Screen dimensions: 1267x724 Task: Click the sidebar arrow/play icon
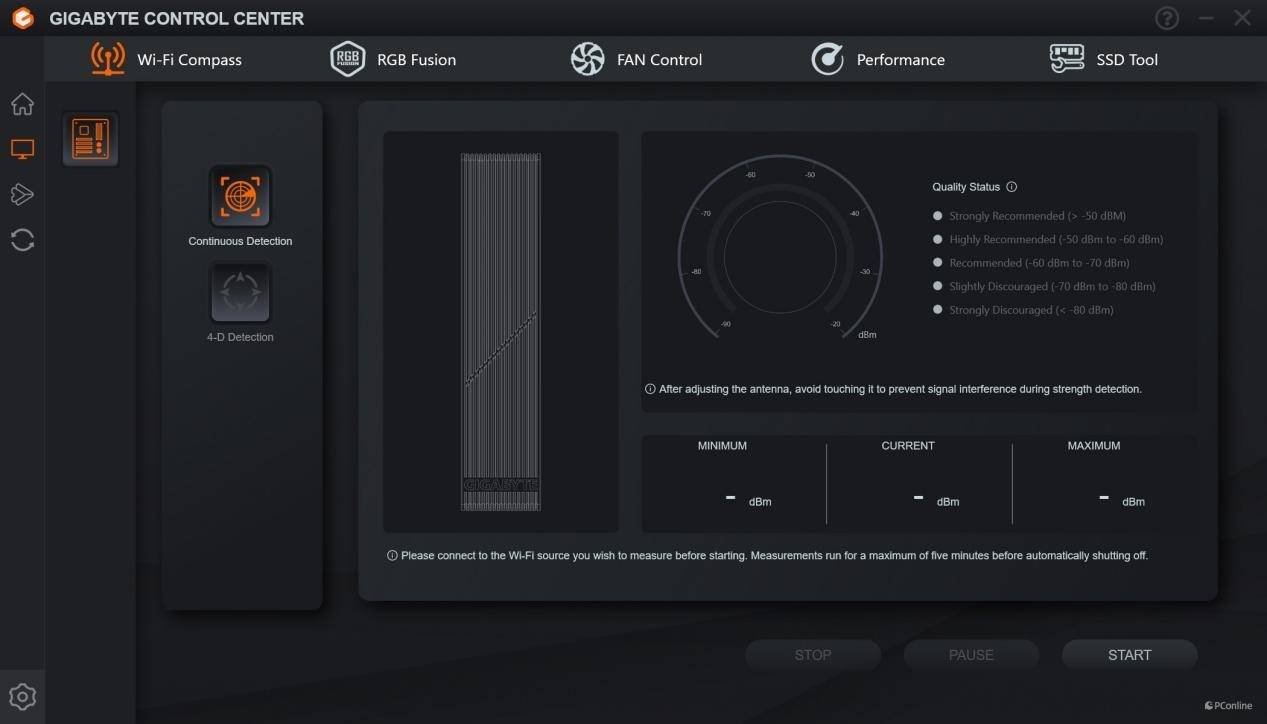pos(22,194)
